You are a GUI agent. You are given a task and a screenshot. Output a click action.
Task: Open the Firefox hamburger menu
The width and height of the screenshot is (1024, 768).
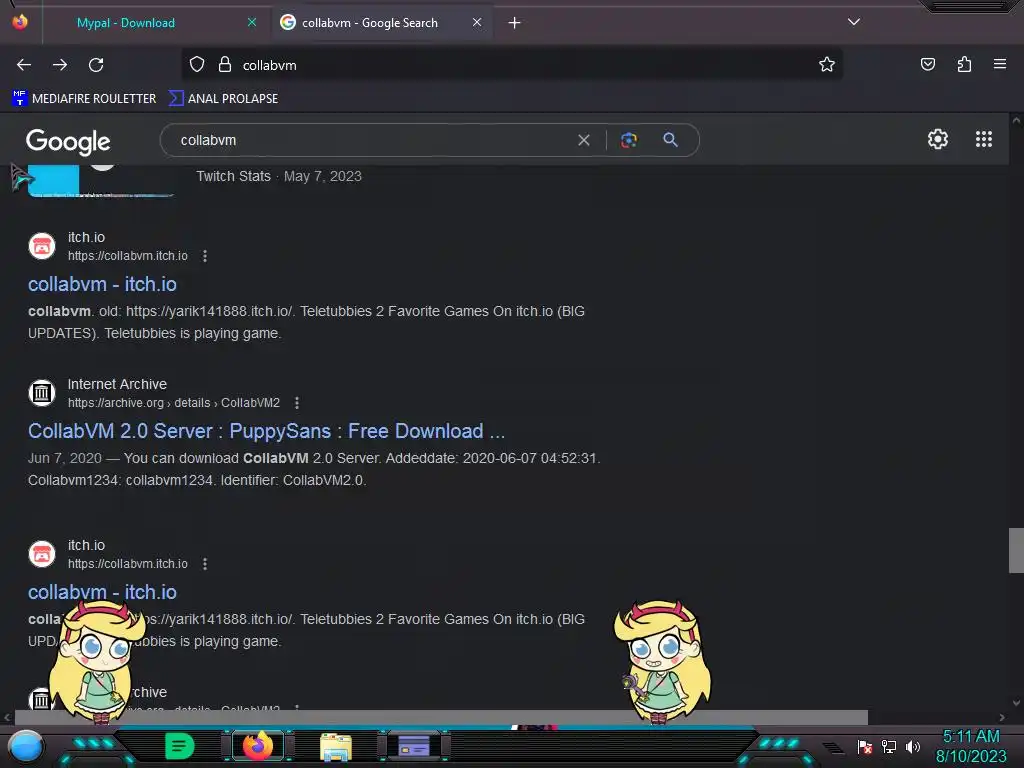tap(999, 64)
